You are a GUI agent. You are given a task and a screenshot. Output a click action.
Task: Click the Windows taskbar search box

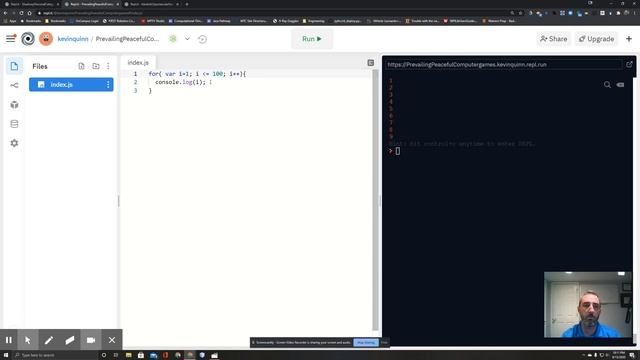click(55, 355)
